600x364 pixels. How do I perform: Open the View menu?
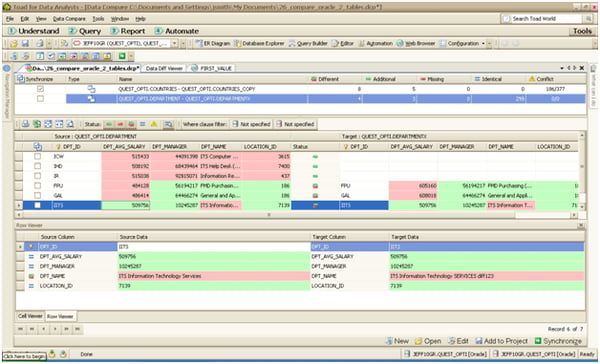41,19
